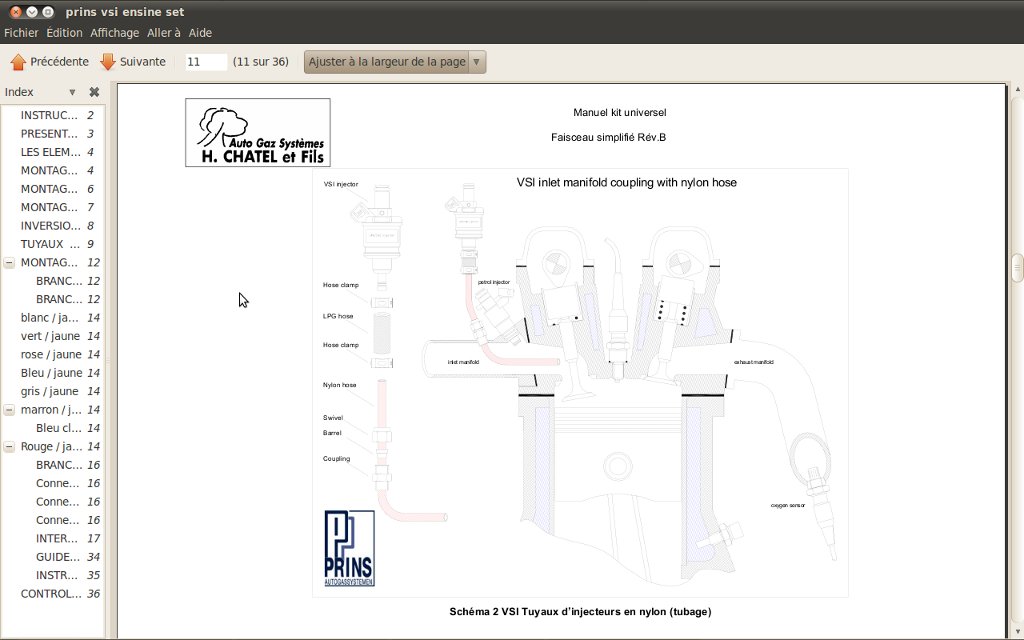Open the Aller à menu
This screenshot has height=640, width=1024.
pyautogui.click(x=164, y=33)
